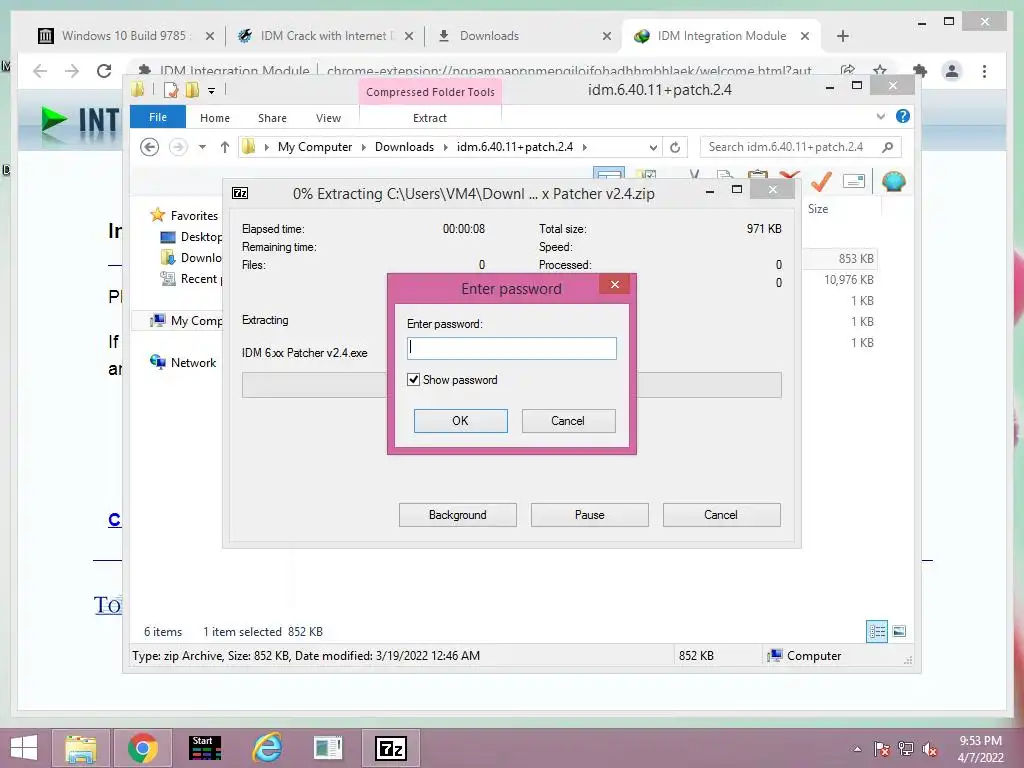Open Explorer help with the question mark icon

(x=903, y=116)
